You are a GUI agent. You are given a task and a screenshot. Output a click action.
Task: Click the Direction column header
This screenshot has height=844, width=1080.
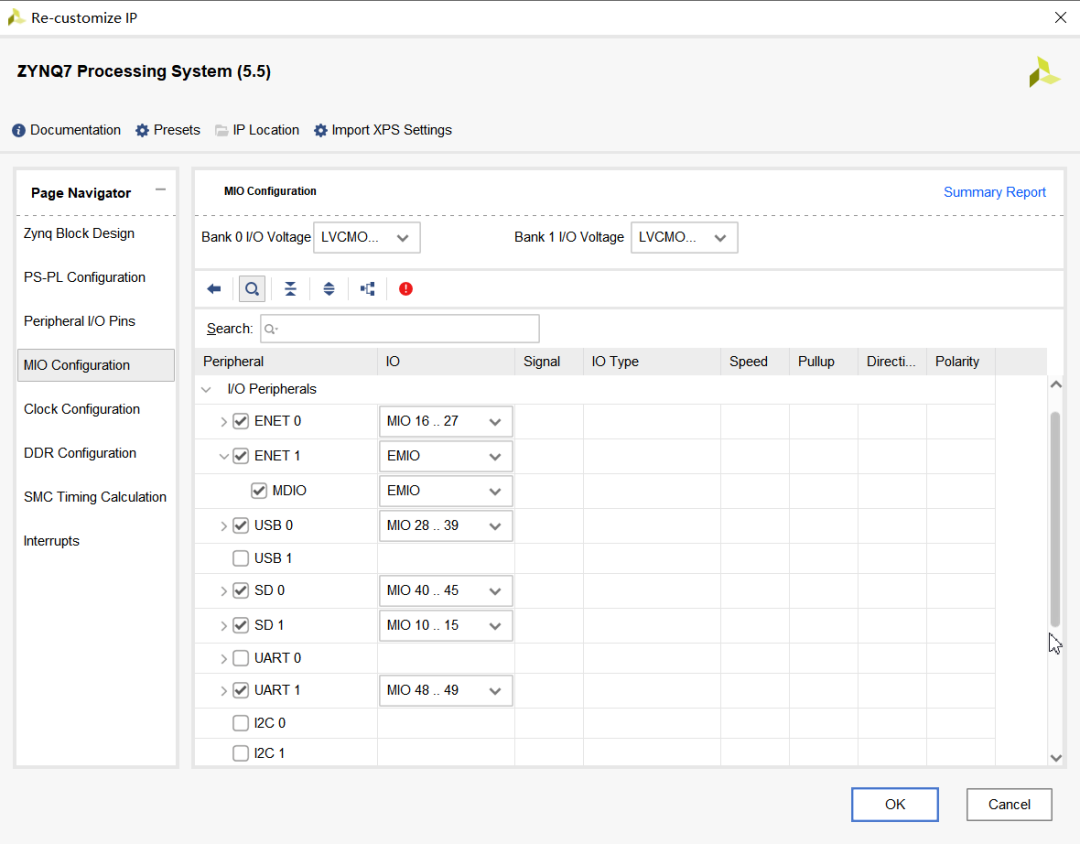(892, 362)
